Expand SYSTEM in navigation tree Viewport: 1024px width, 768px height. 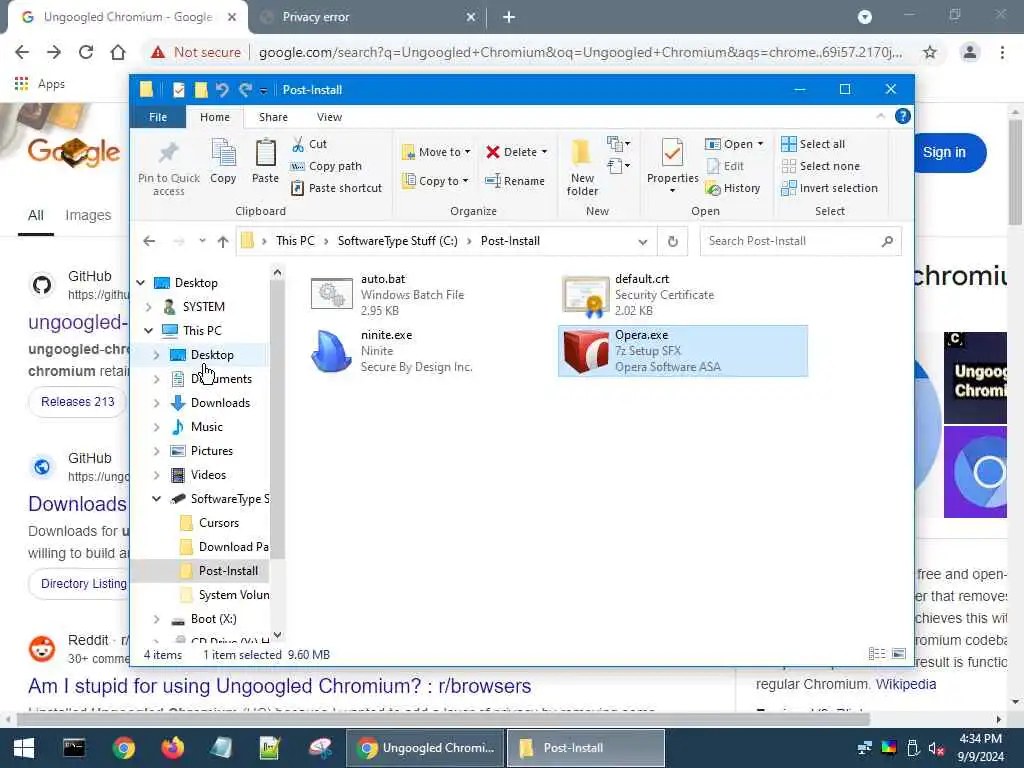coord(149,307)
